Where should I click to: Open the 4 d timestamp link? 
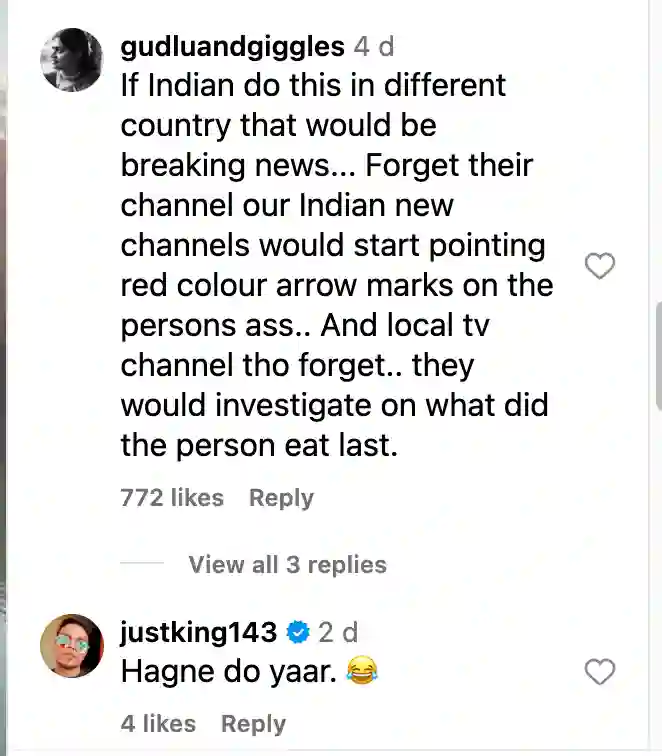374,47
